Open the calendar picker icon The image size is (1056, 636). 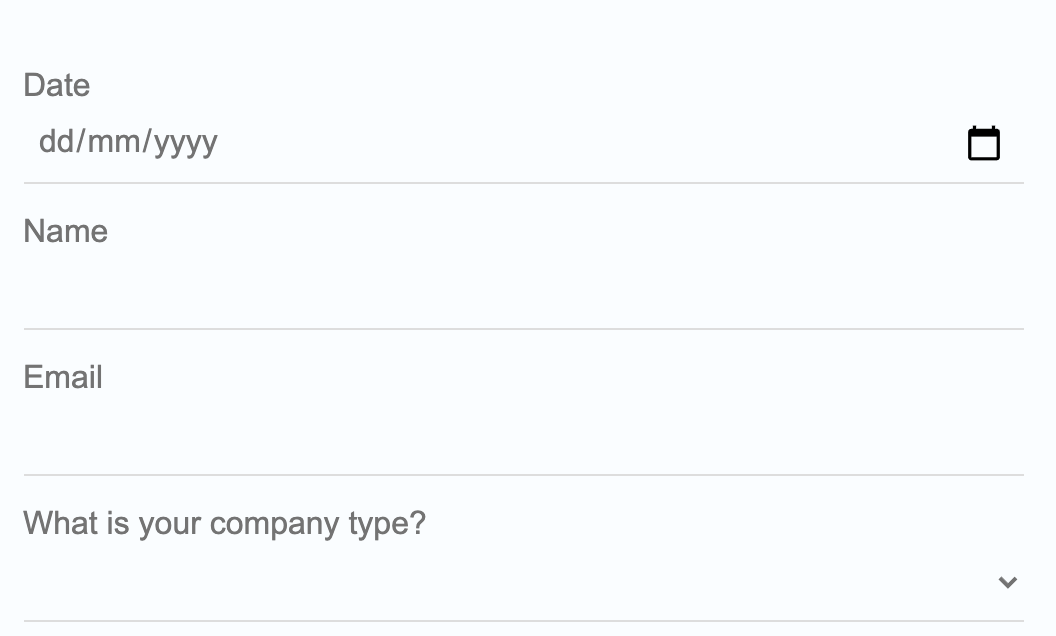click(984, 144)
